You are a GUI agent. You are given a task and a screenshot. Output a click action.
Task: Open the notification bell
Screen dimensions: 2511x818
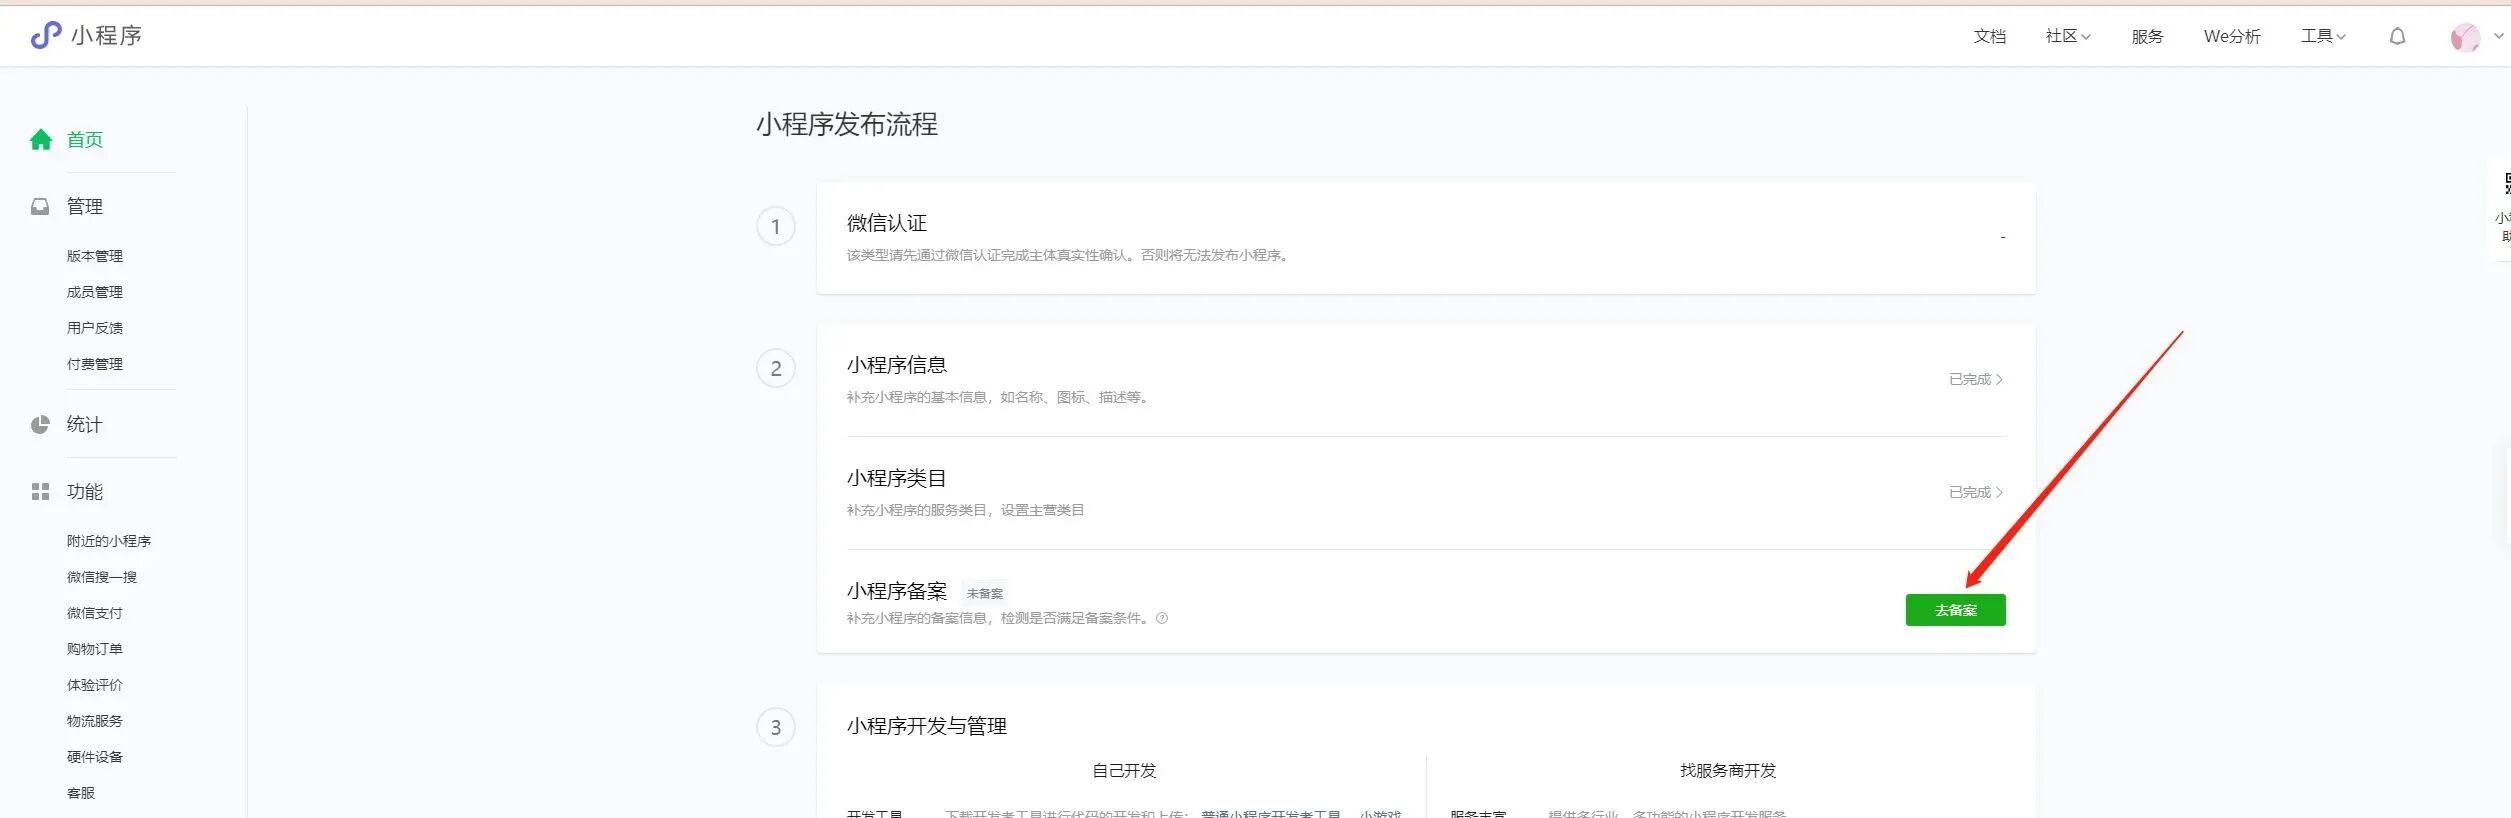[x=2397, y=37]
